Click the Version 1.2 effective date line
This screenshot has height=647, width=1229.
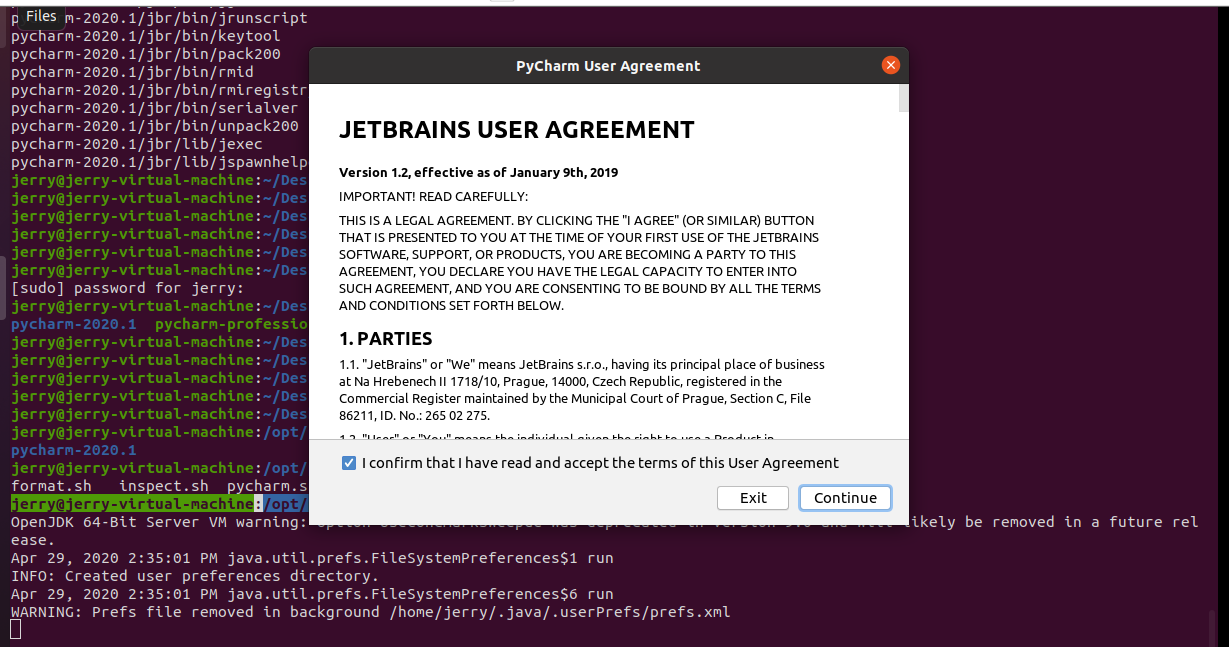pos(478,172)
